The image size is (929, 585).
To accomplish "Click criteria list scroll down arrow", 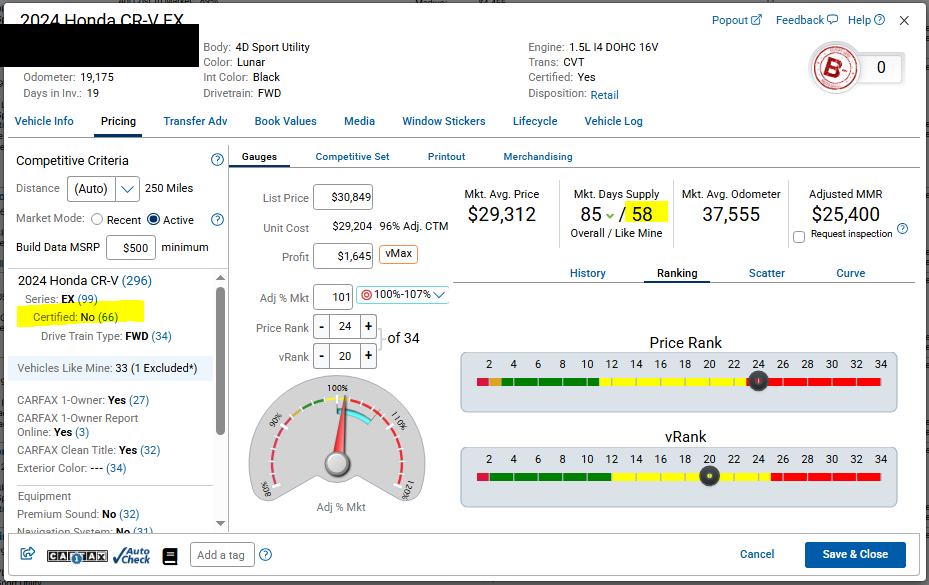I will (x=220, y=523).
